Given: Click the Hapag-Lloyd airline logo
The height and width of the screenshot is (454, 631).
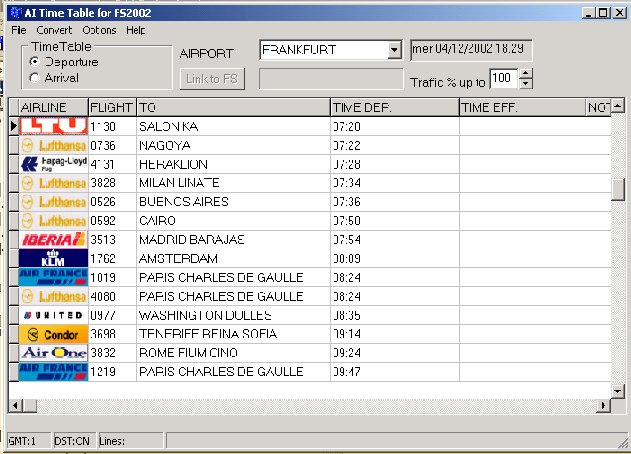Looking at the screenshot, I should point(54,164).
